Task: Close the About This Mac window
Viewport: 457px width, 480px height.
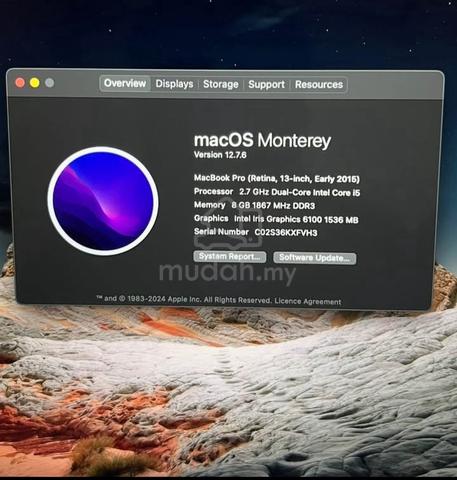Action: tap(20, 83)
